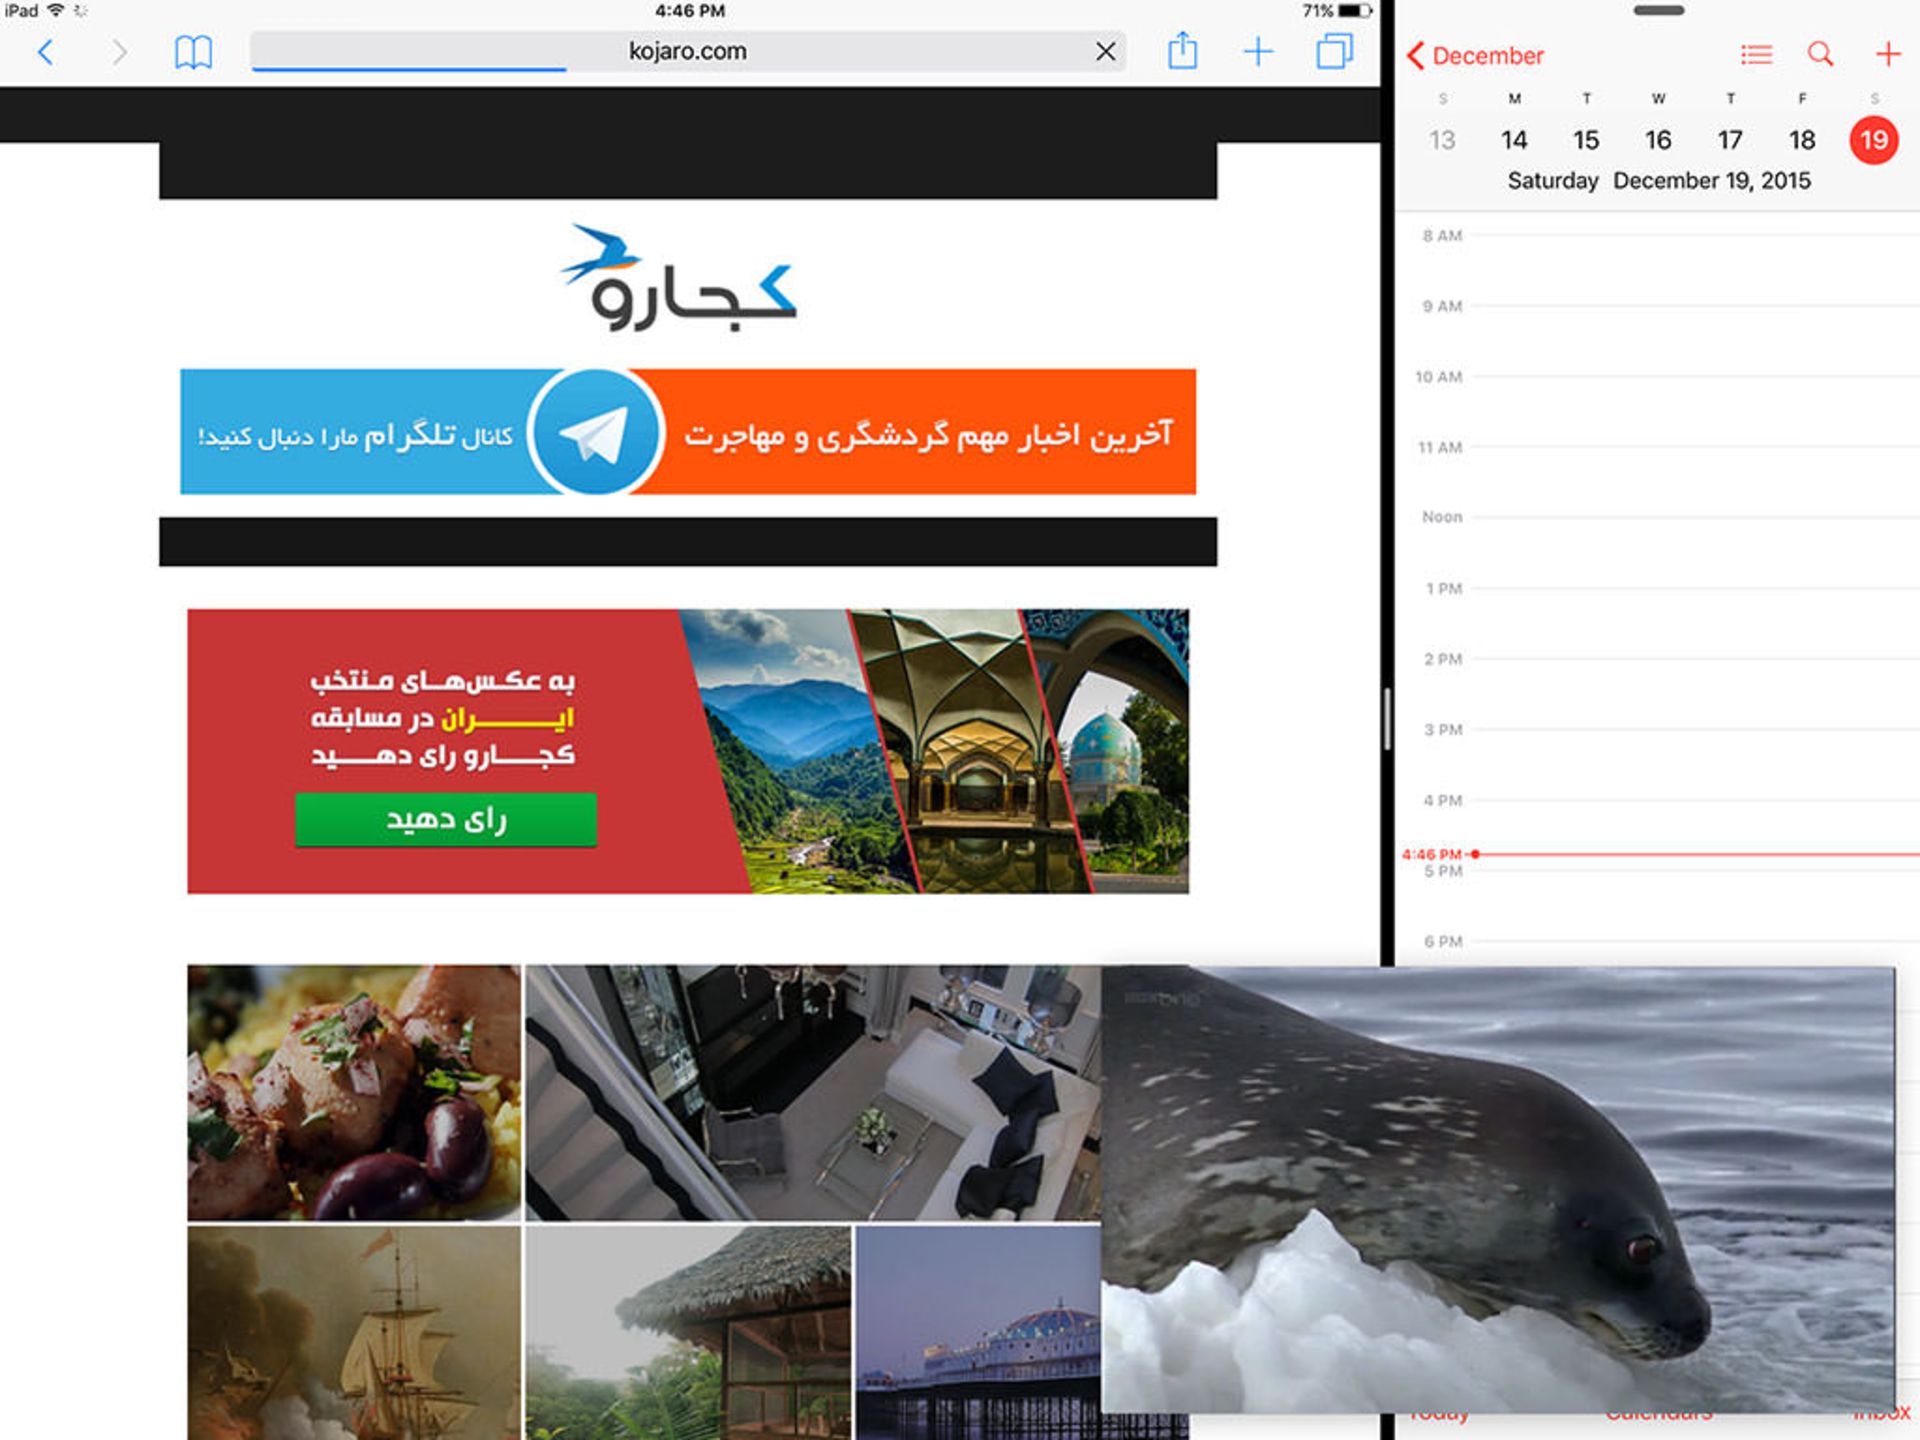This screenshot has height=1440, width=1920.
Task: Tap the Safari back arrow
Action: coord(45,52)
